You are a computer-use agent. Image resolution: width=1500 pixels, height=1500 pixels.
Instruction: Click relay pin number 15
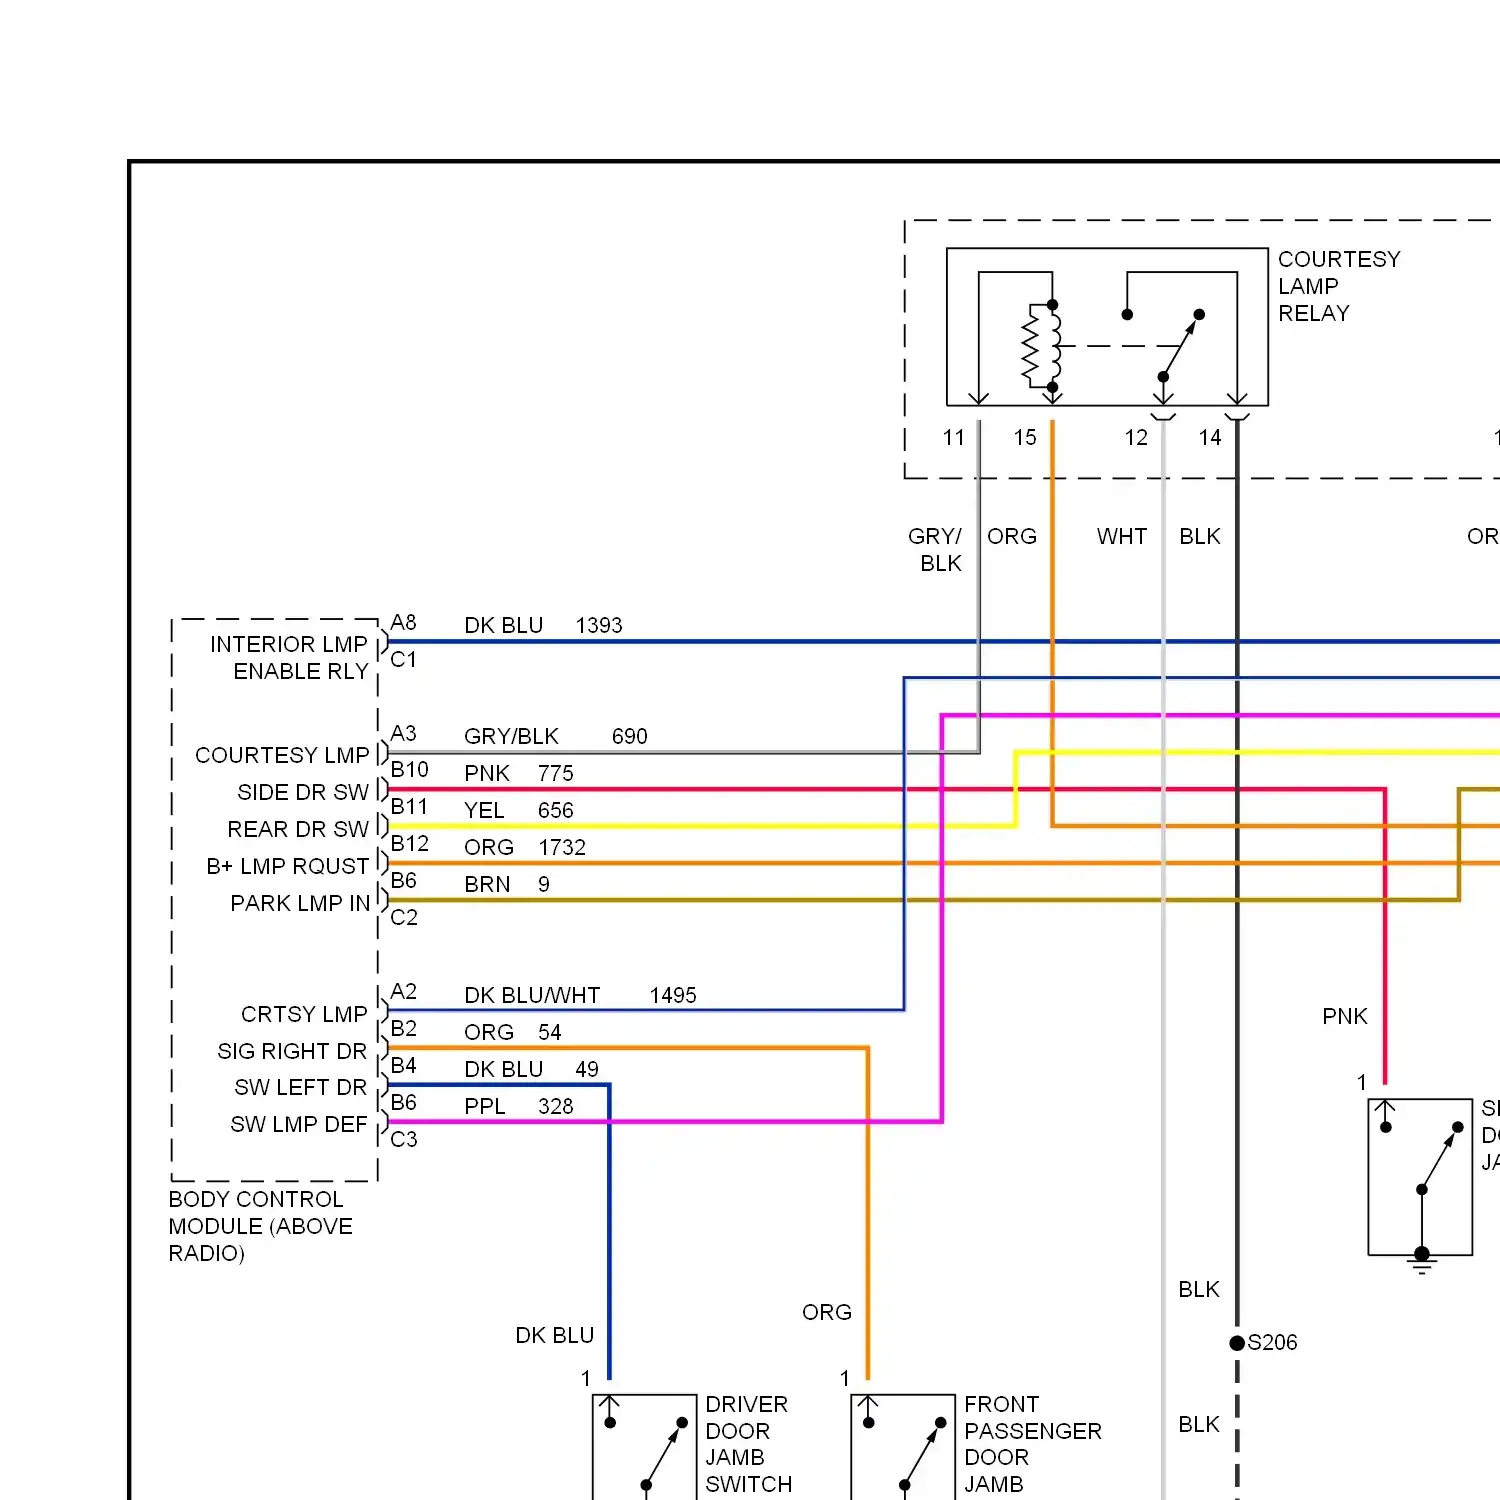pos(1025,438)
